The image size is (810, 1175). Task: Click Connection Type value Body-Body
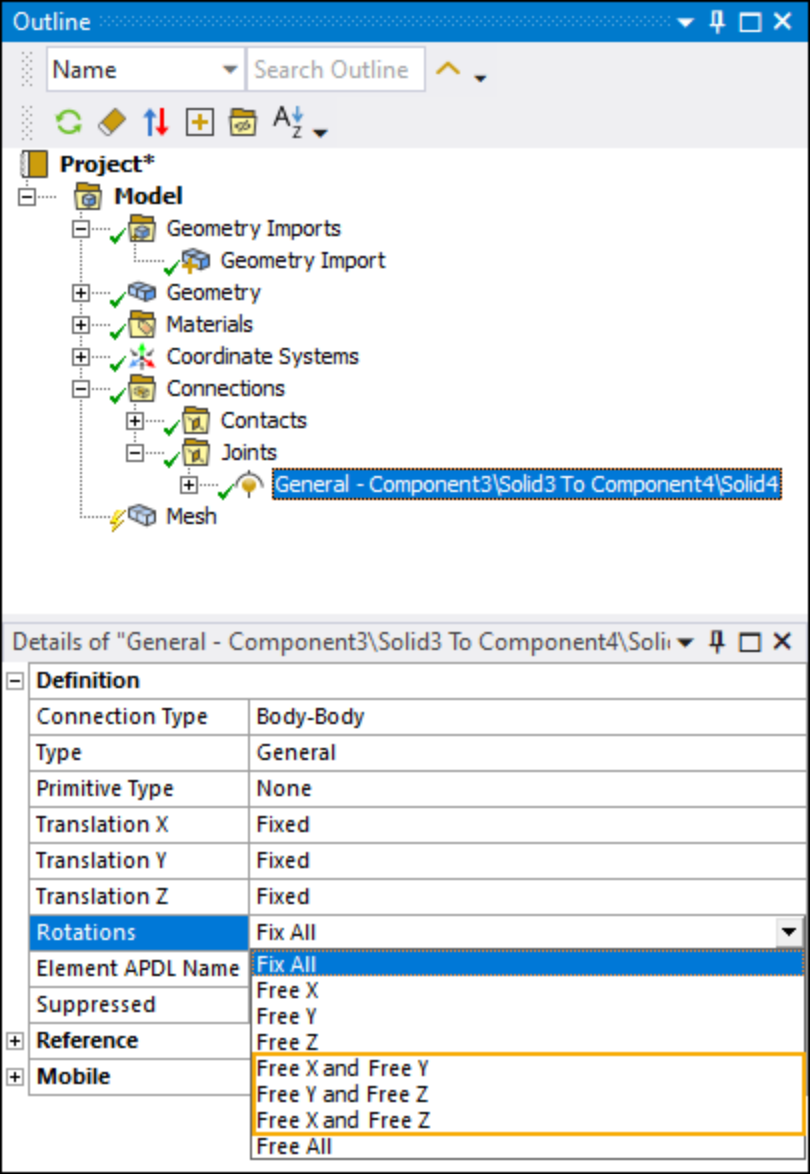tap(528, 717)
